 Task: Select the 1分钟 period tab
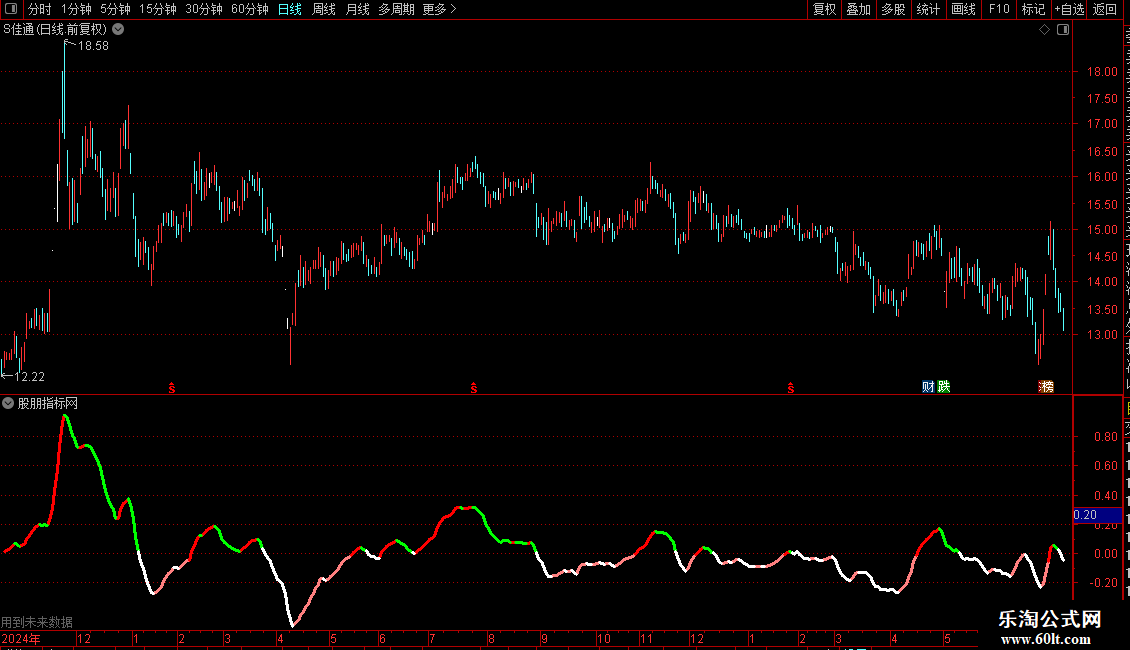pyautogui.click(x=76, y=9)
